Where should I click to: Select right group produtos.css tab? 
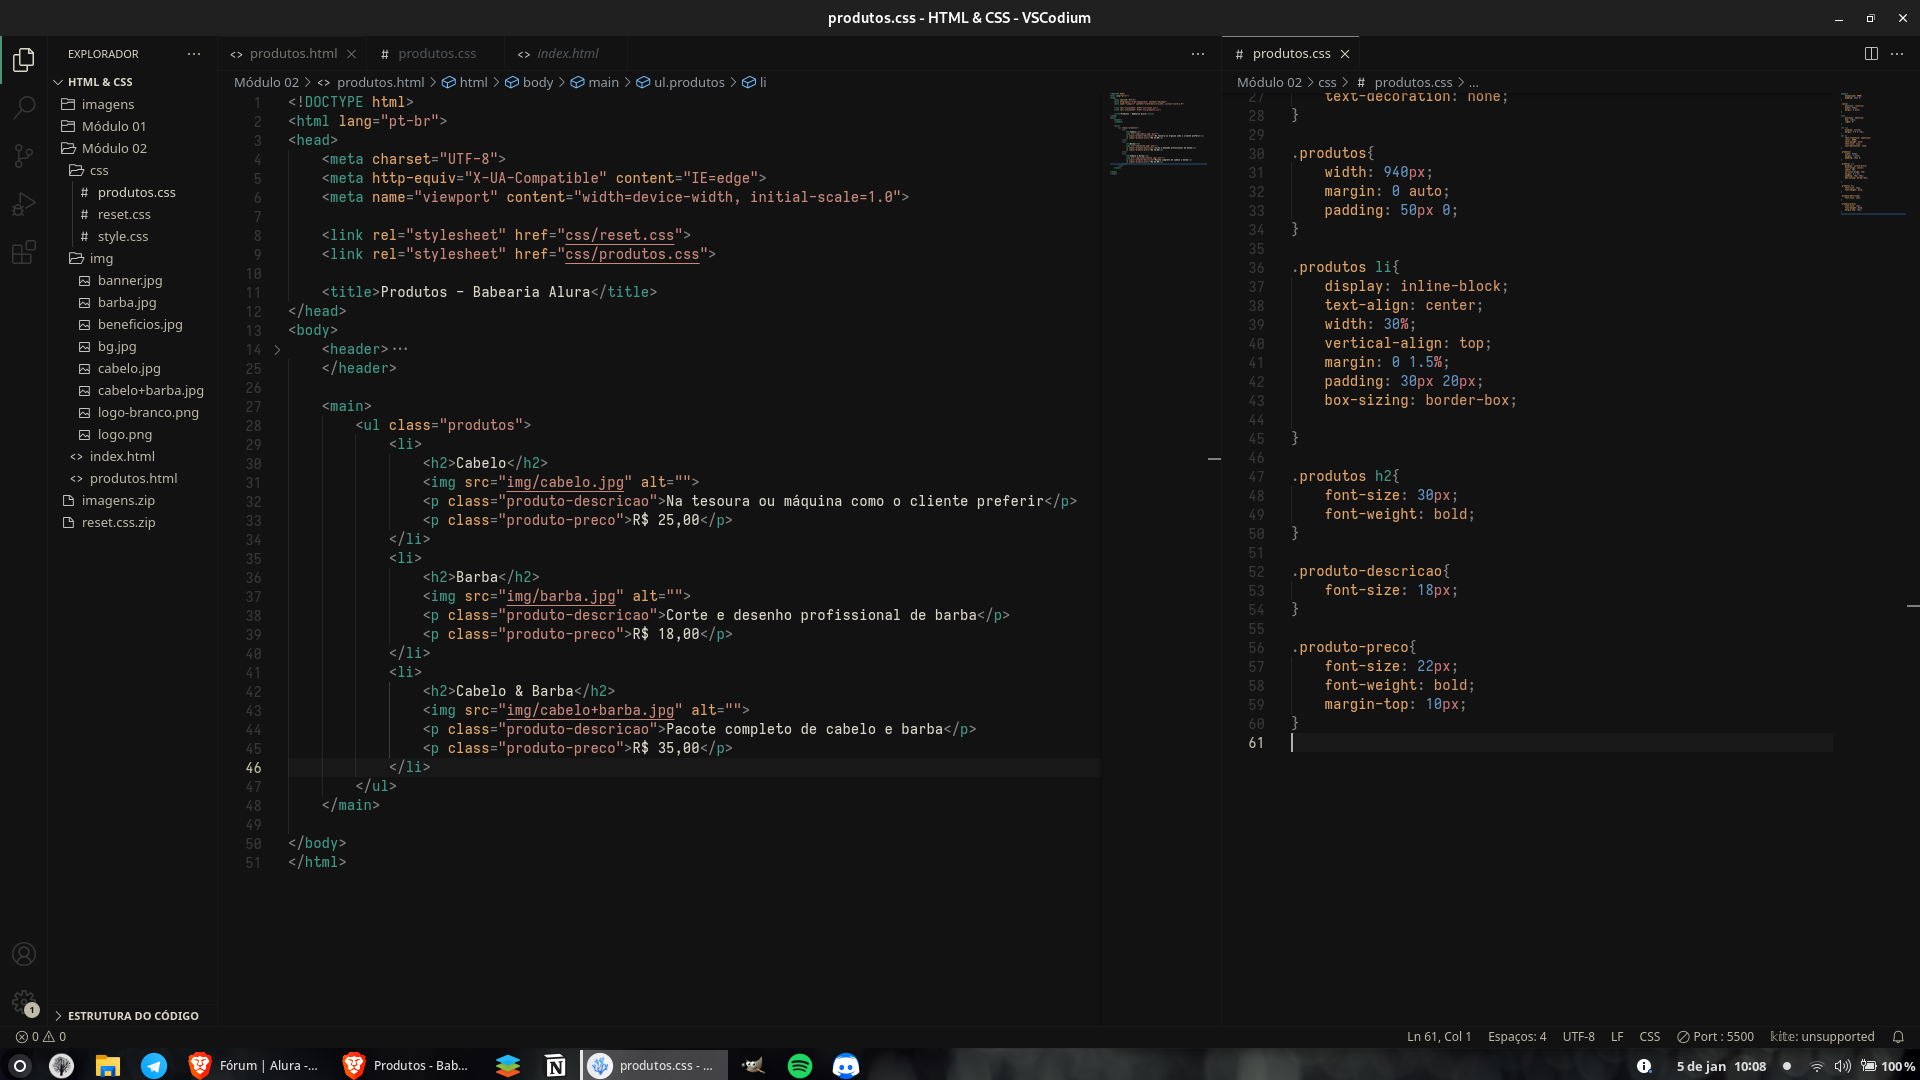coord(1291,54)
